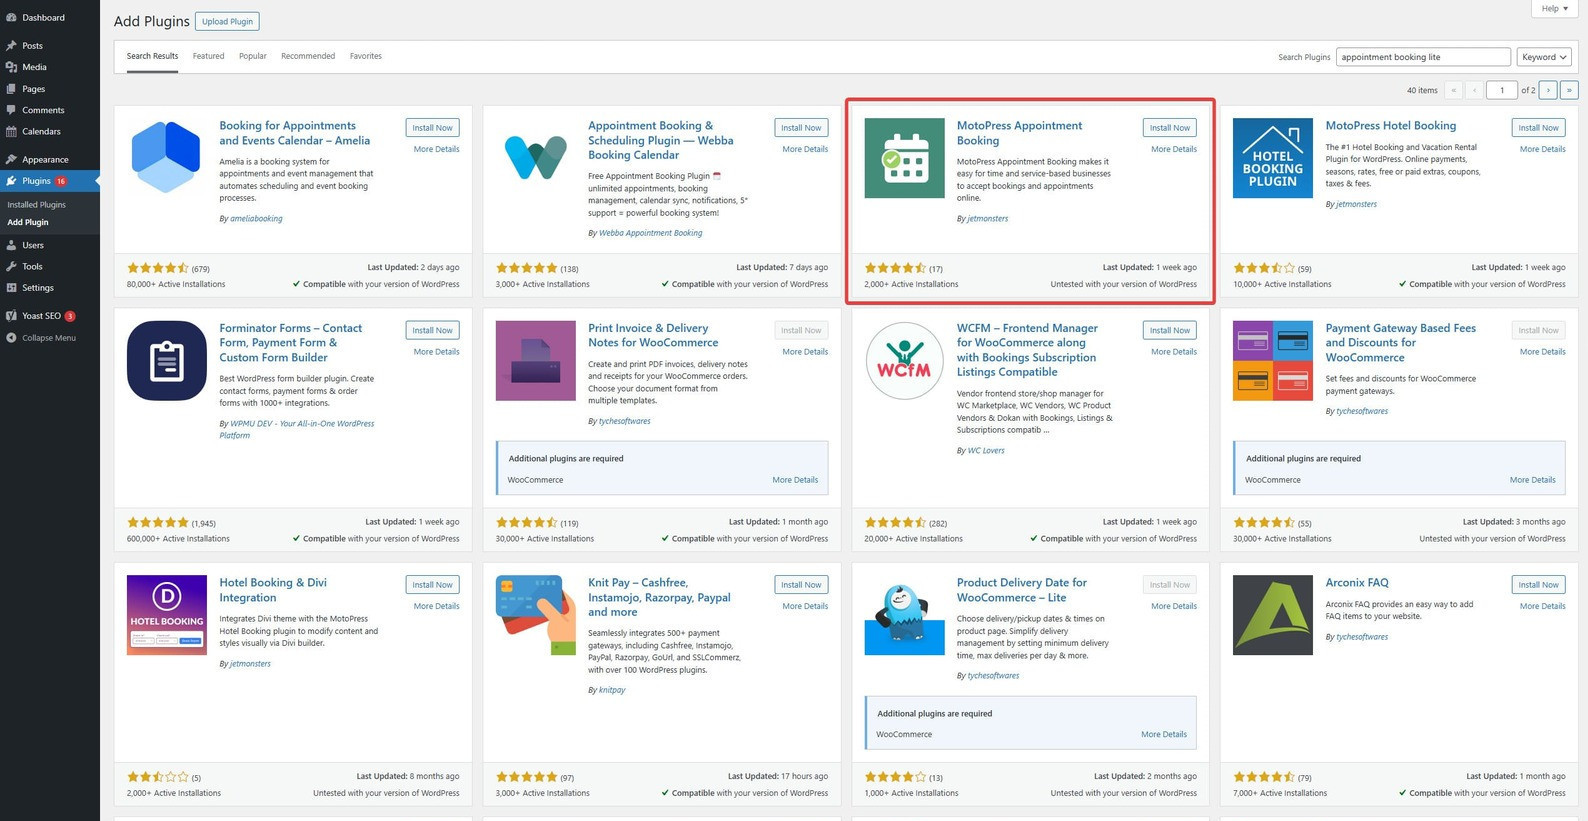Open the Media library icon
Screen dimensions: 1588x821
(x=11, y=67)
